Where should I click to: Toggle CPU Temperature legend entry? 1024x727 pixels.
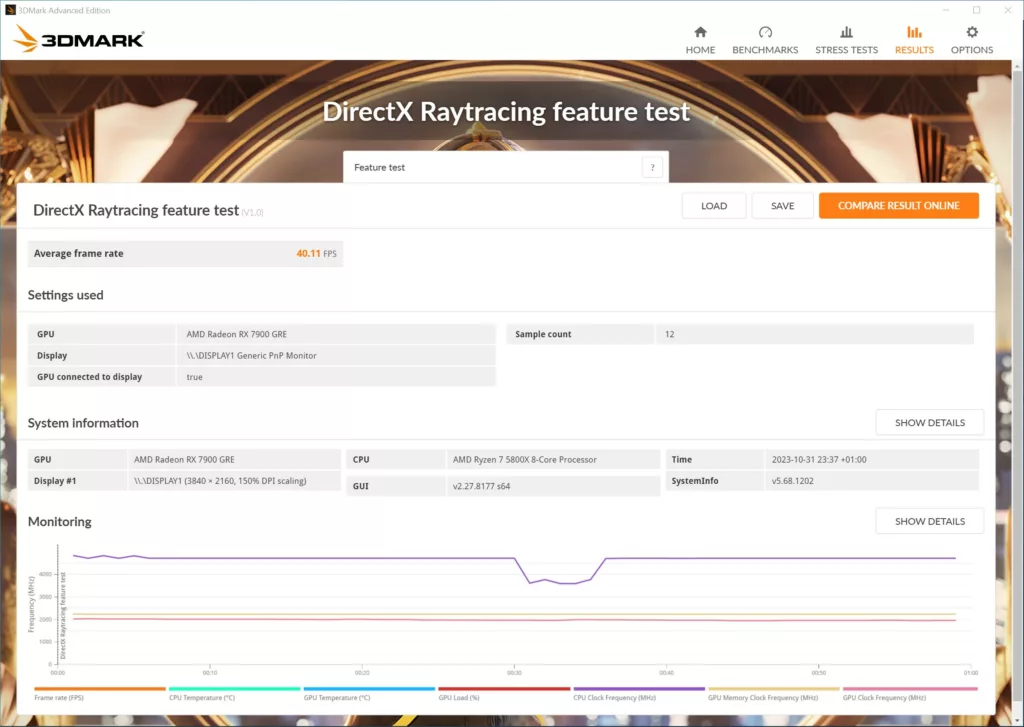tap(234, 693)
